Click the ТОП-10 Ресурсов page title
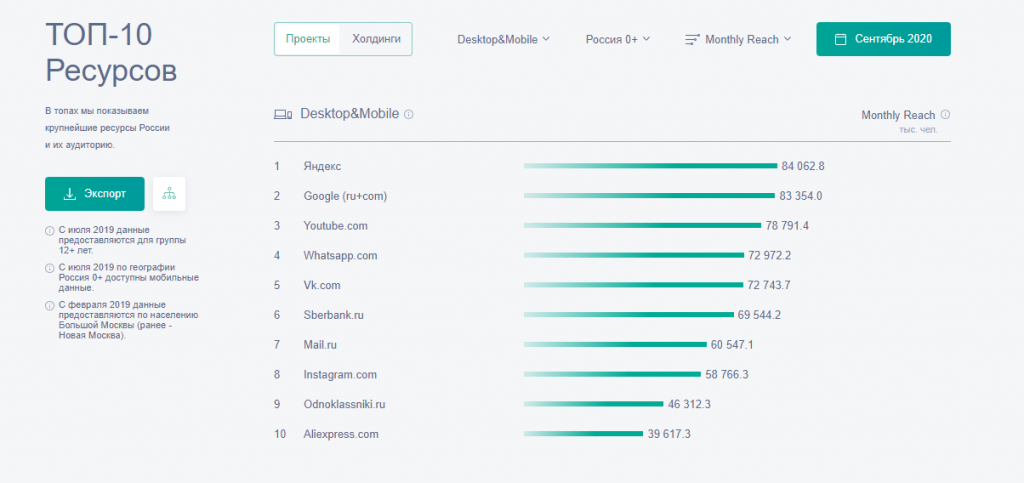This screenshot has height=483, width=1024. click(x=111, y=53)
